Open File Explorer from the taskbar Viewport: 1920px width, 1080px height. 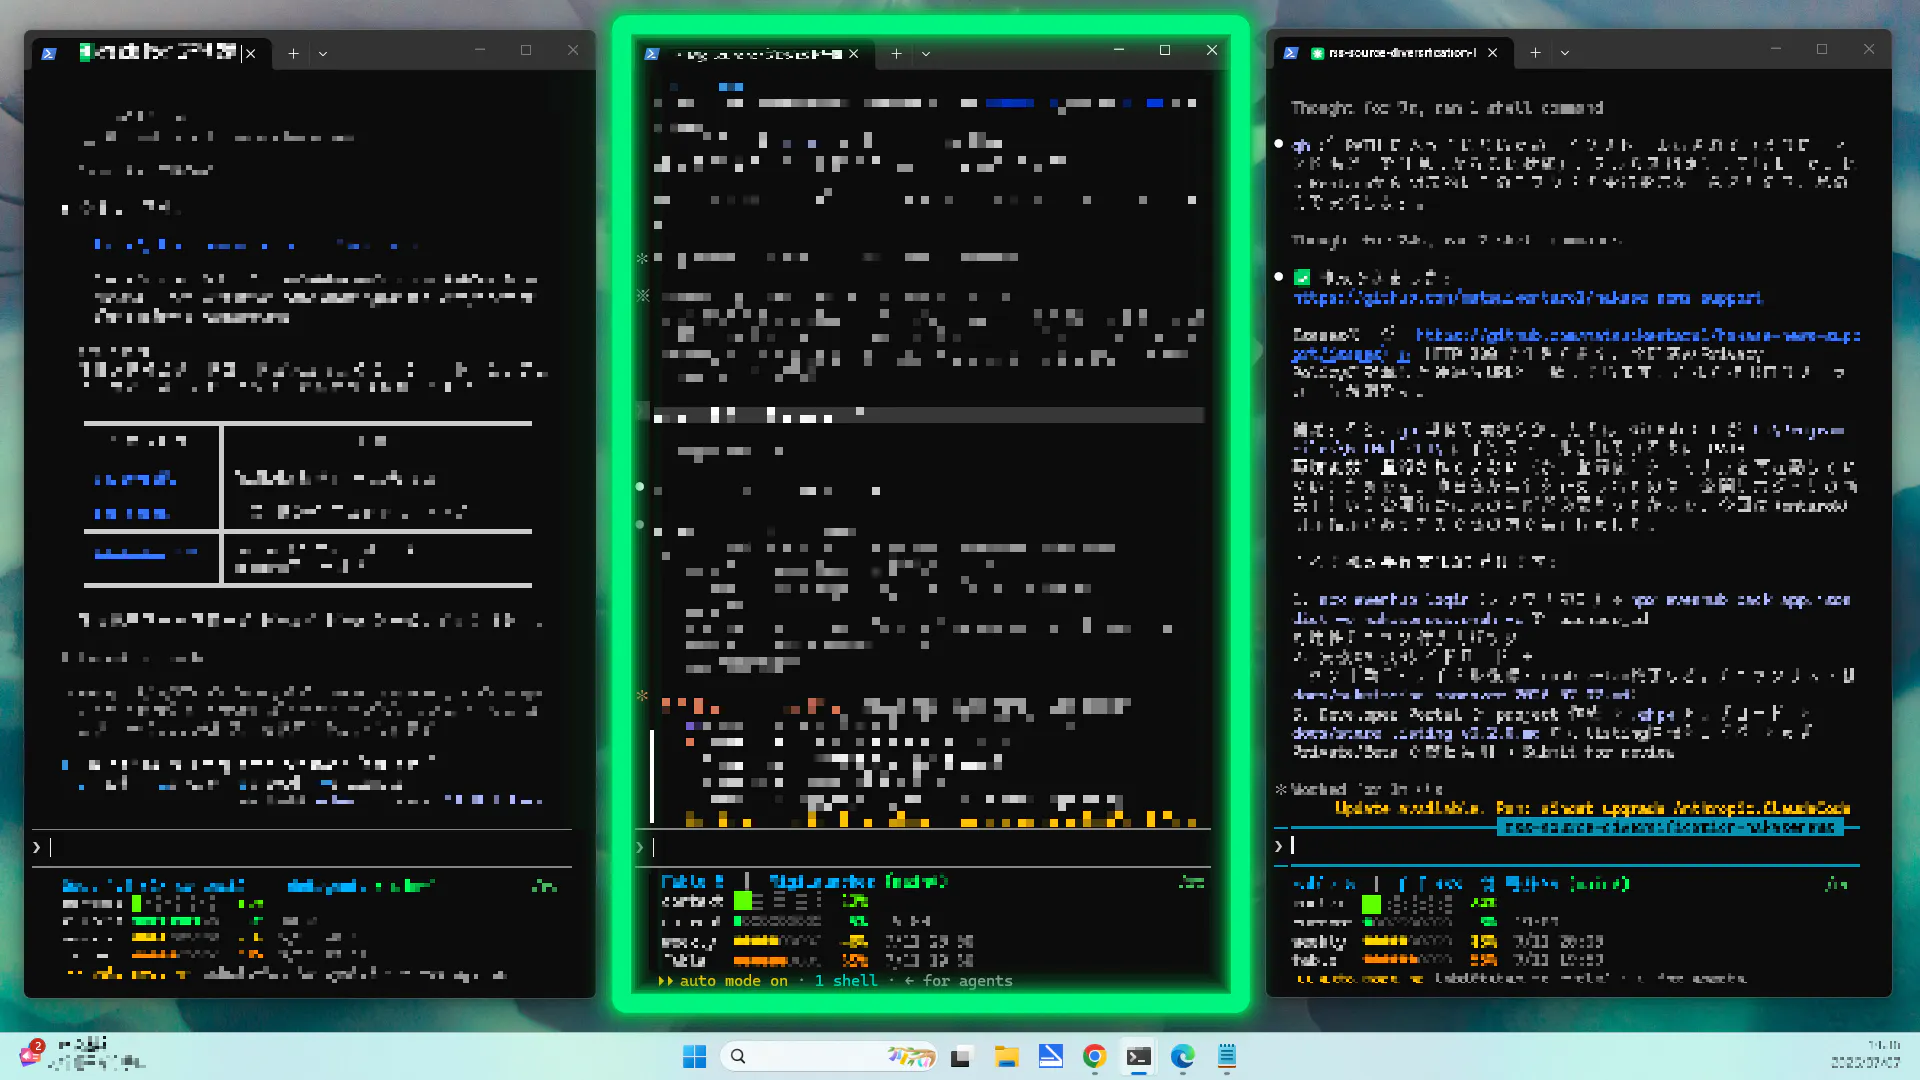coord(1006,1056)
